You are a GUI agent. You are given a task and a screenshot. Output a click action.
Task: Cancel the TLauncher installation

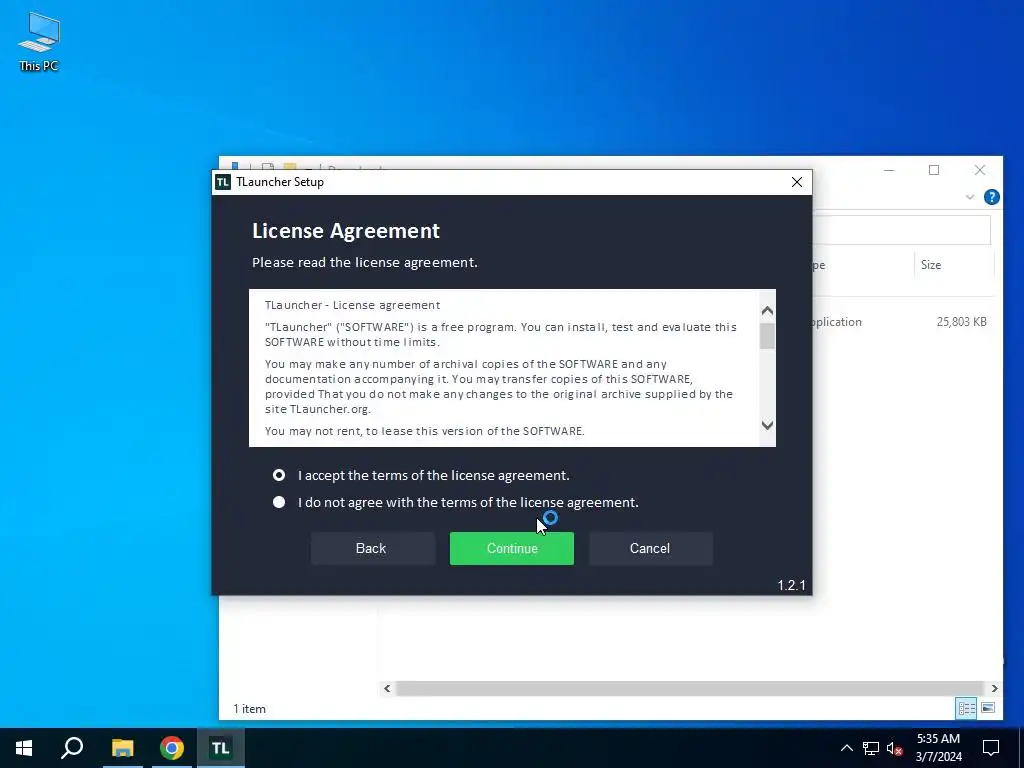(650, 548)
